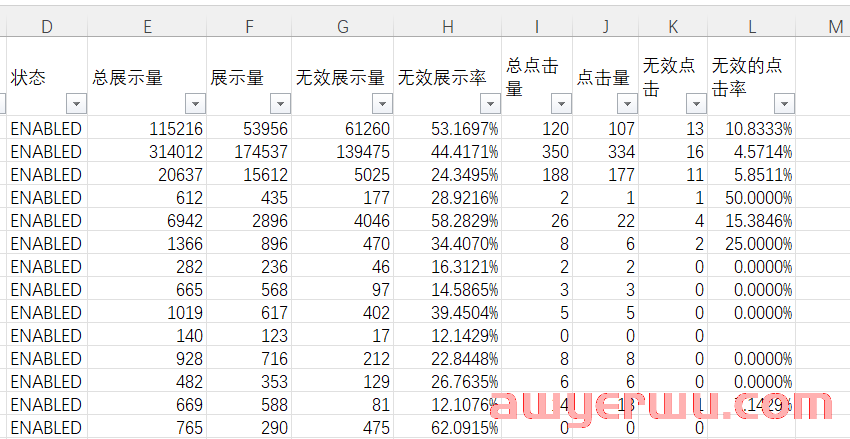Select cell with value 20637

pos(147,175)
